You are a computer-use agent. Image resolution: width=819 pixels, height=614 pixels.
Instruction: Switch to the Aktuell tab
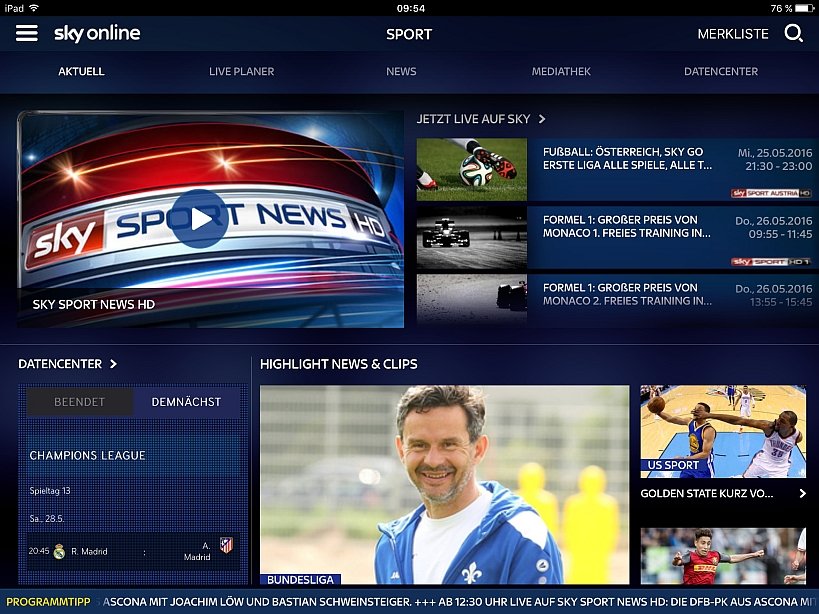[81, 72]
